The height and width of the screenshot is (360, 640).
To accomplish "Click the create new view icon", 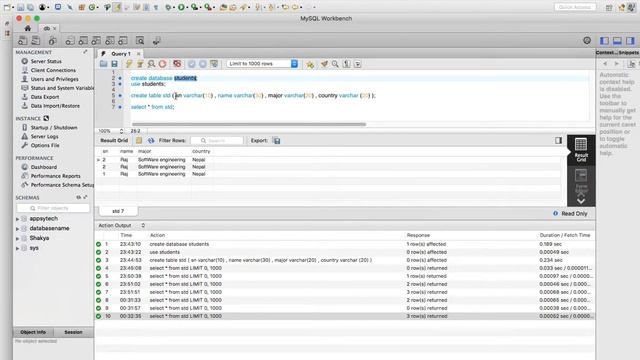I will coord(96,40).
